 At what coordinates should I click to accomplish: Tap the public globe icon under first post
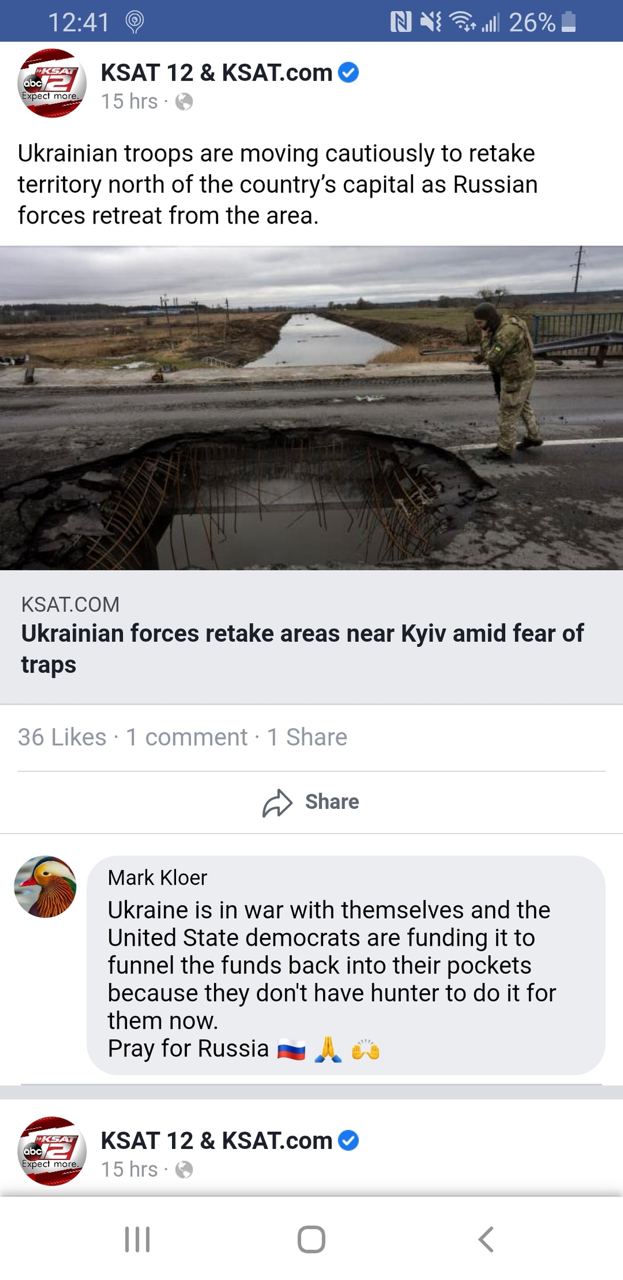coord(183,101)
